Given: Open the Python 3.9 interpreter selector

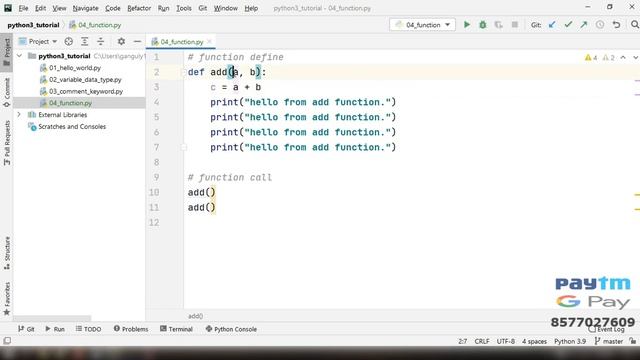Looking at the screenshot, I should click(570, 341).
